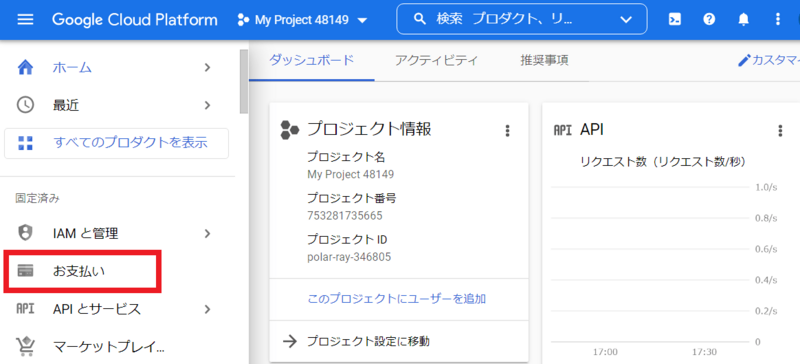Expand the search bar dropdown arrow
Image resolution: width=800 pixels, height=364 pixels.
click(626, 20)
